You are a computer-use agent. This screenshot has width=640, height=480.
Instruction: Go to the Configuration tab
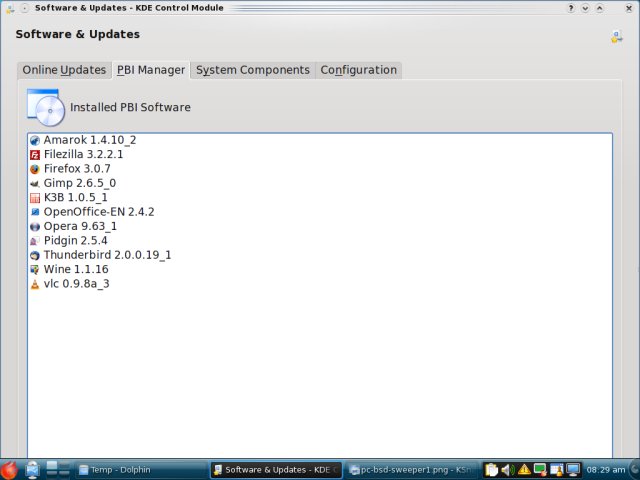click(358, 70)
